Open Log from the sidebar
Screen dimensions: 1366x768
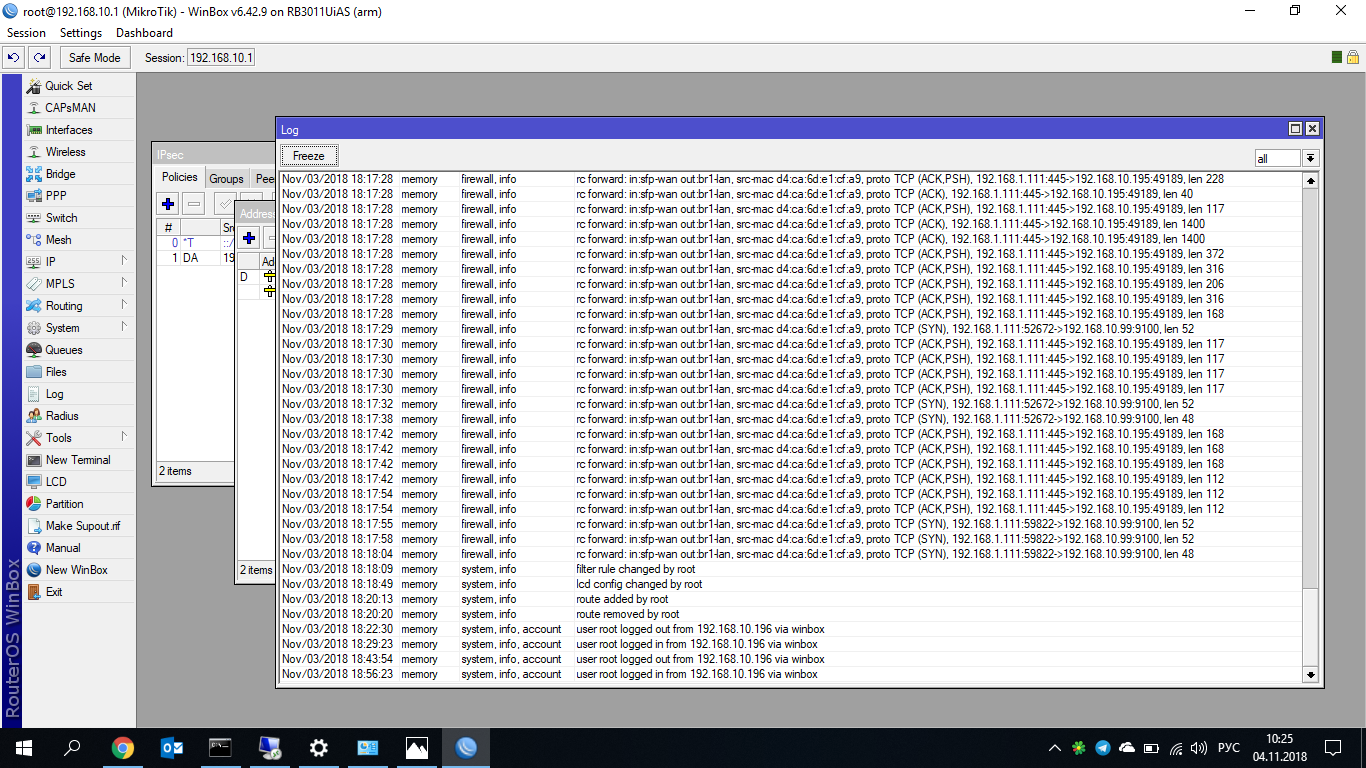(x=79, y=394)
